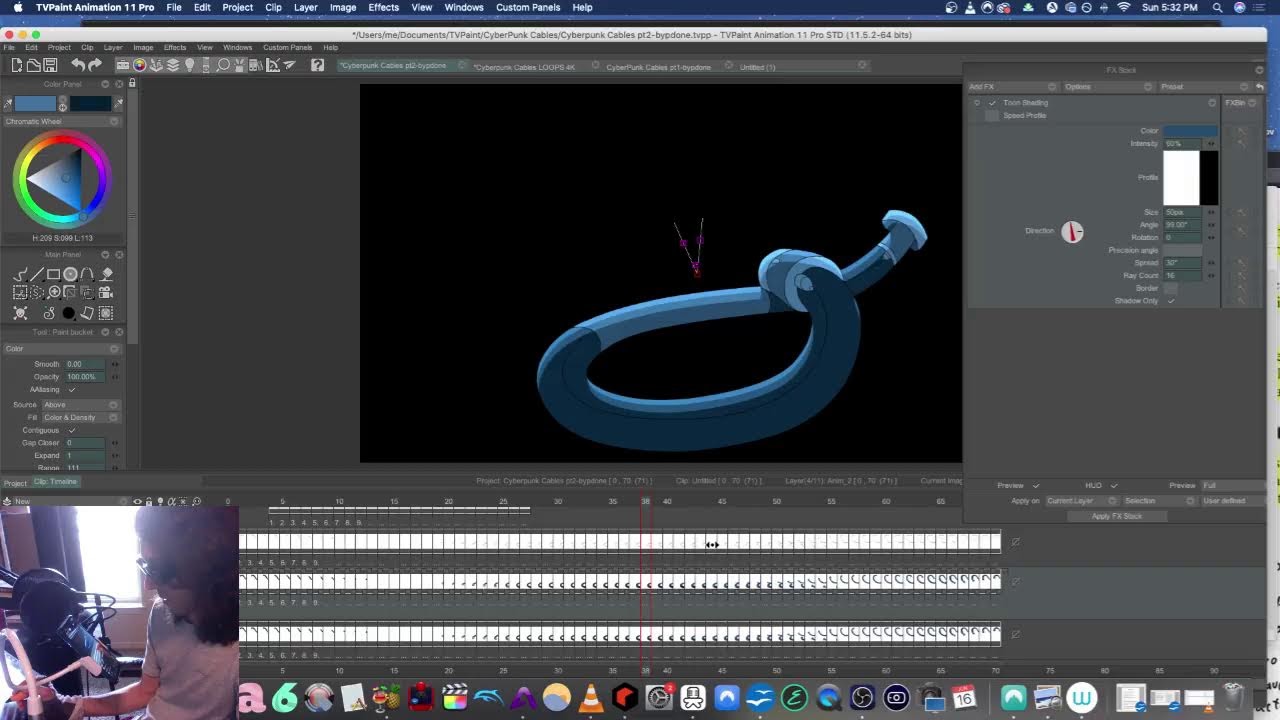Screen dimensions: 1280x720
Task: Click the dark navy B color swatch
Action: 90,104
